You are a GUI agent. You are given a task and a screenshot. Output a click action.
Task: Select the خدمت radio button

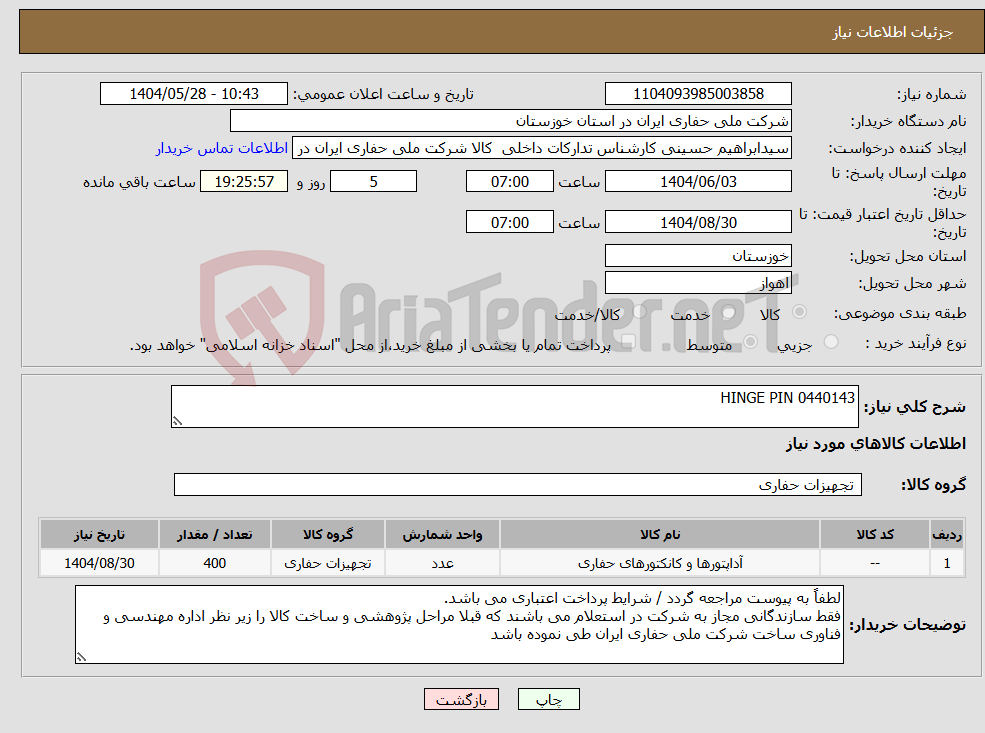pyautogui.click(x=728, y=312)
